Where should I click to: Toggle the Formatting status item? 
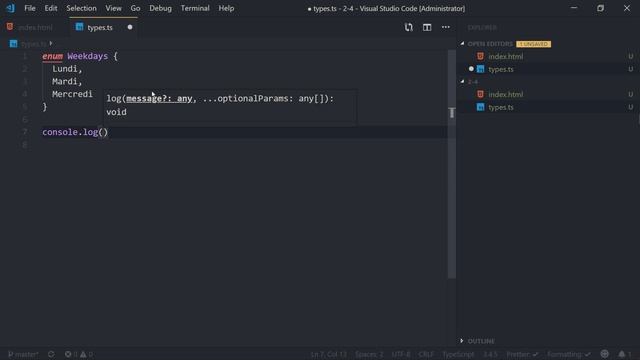(x=569, y=354)
